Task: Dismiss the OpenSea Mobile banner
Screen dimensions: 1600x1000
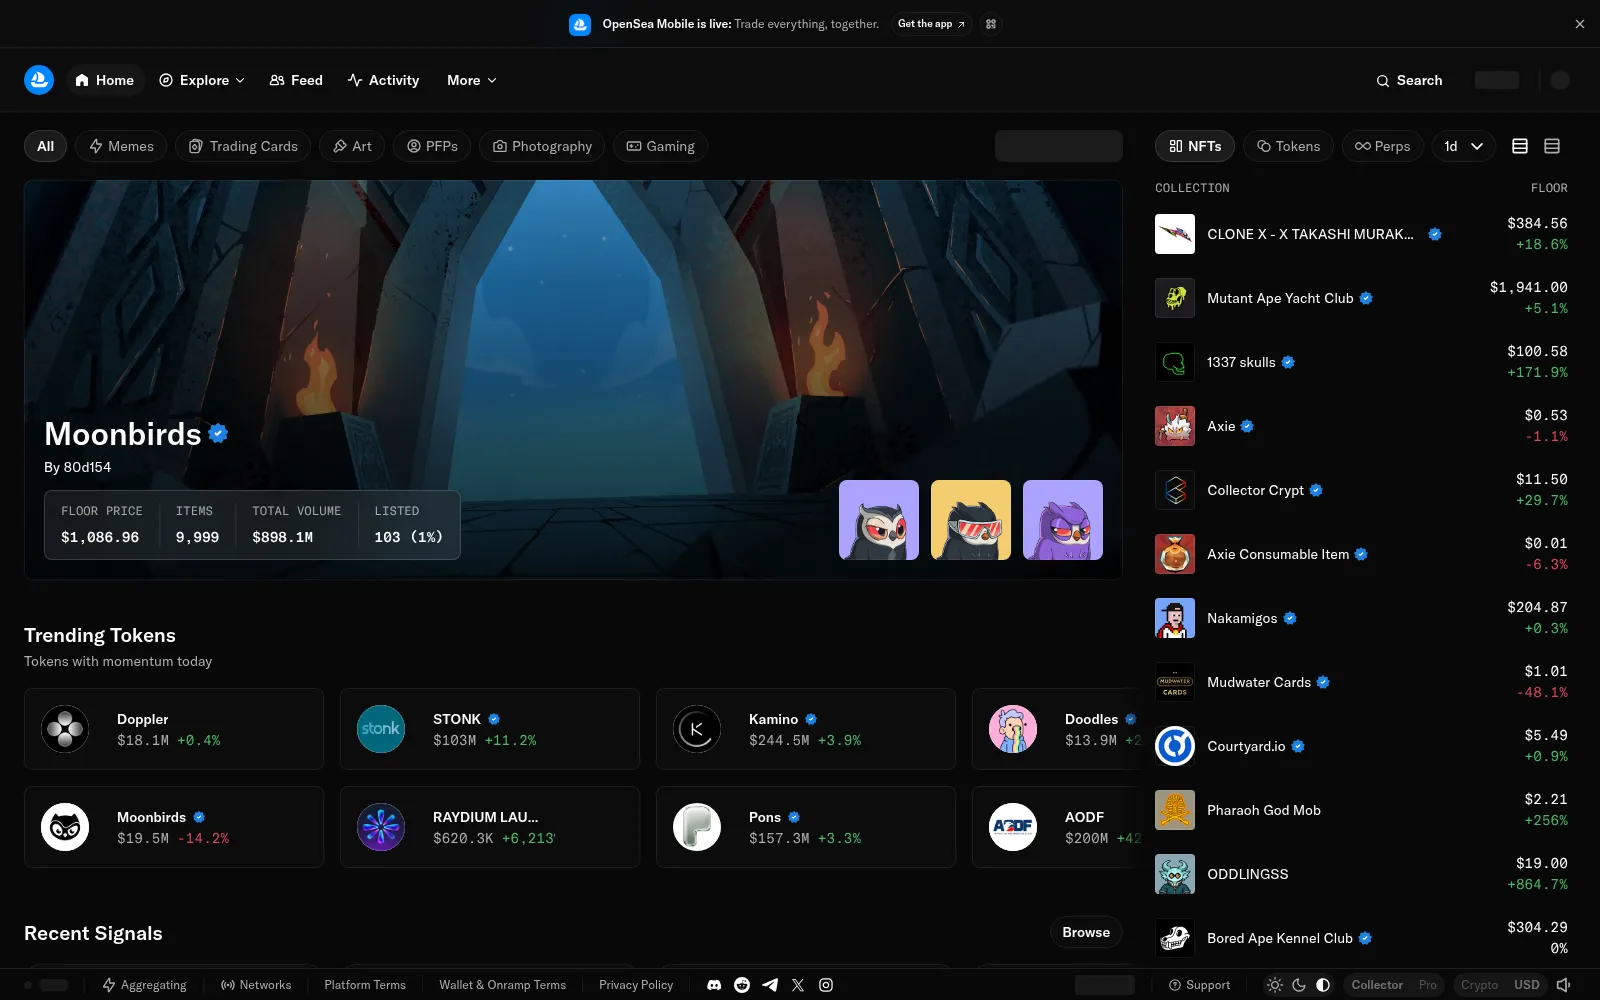Action: [x=1580, y=24]
